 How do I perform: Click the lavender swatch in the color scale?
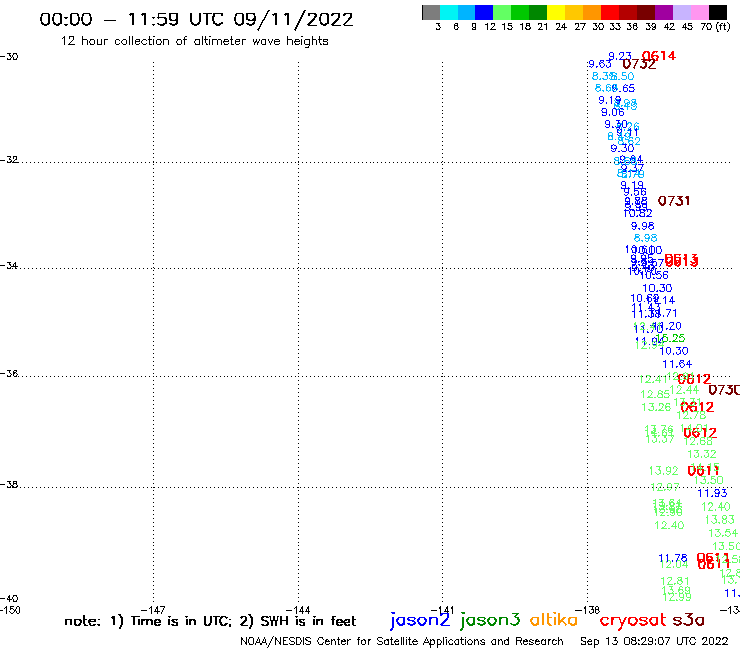coord(681,12)
